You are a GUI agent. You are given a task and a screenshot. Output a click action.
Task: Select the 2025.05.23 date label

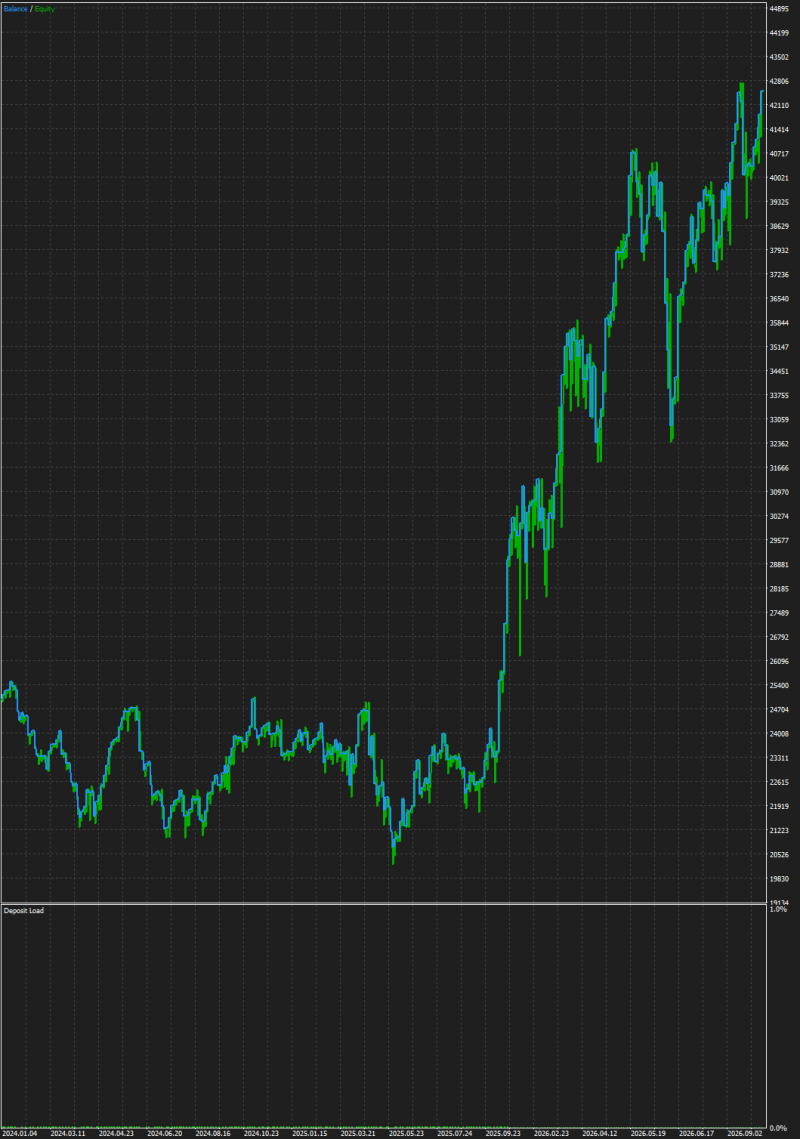pyautogui.click(x=406, y=1133)
